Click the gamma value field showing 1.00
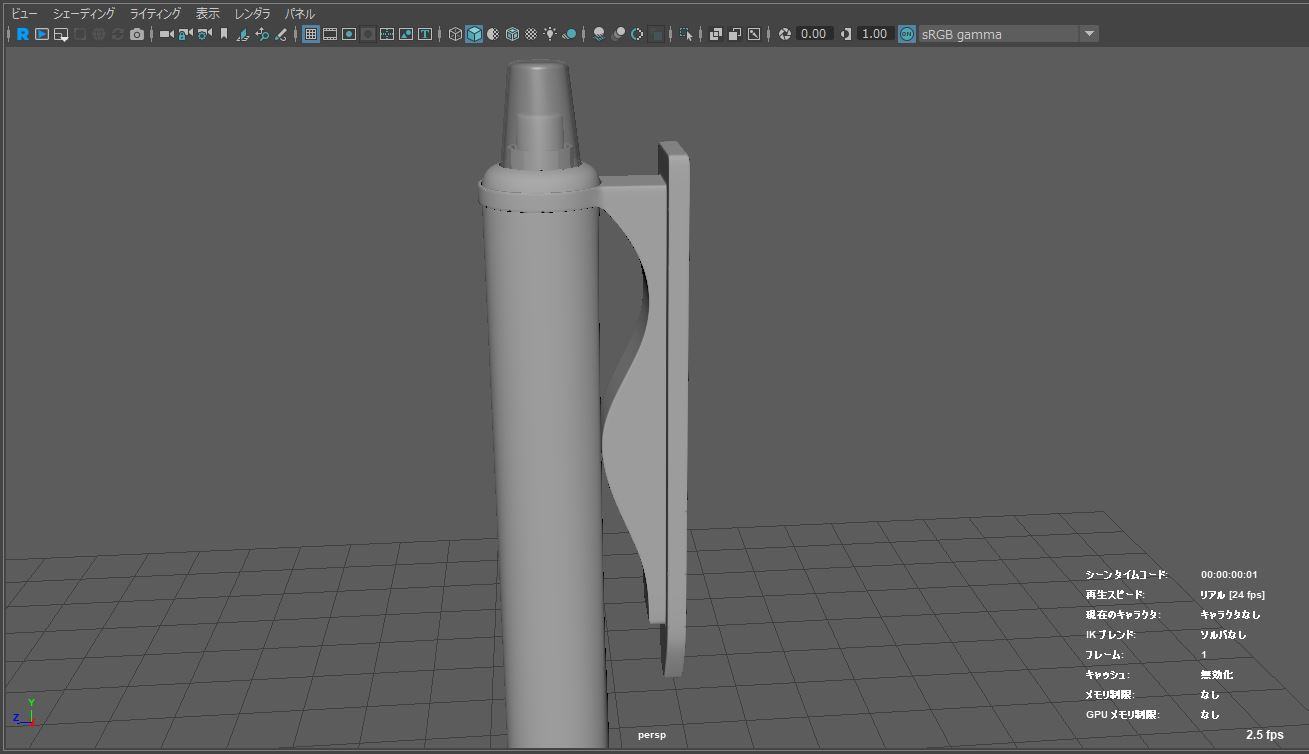Viewport: 1309px width, 754px height. pos(875,34)
